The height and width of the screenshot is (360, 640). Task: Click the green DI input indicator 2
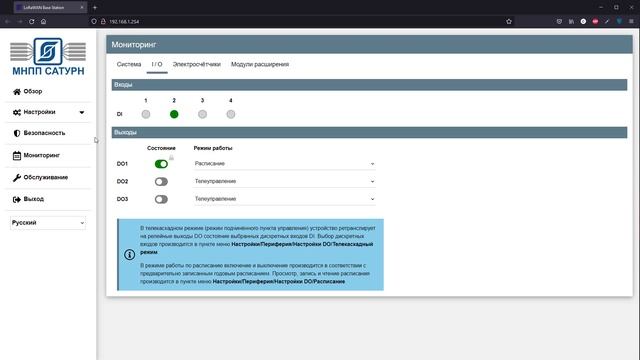[x=174, y=114]
